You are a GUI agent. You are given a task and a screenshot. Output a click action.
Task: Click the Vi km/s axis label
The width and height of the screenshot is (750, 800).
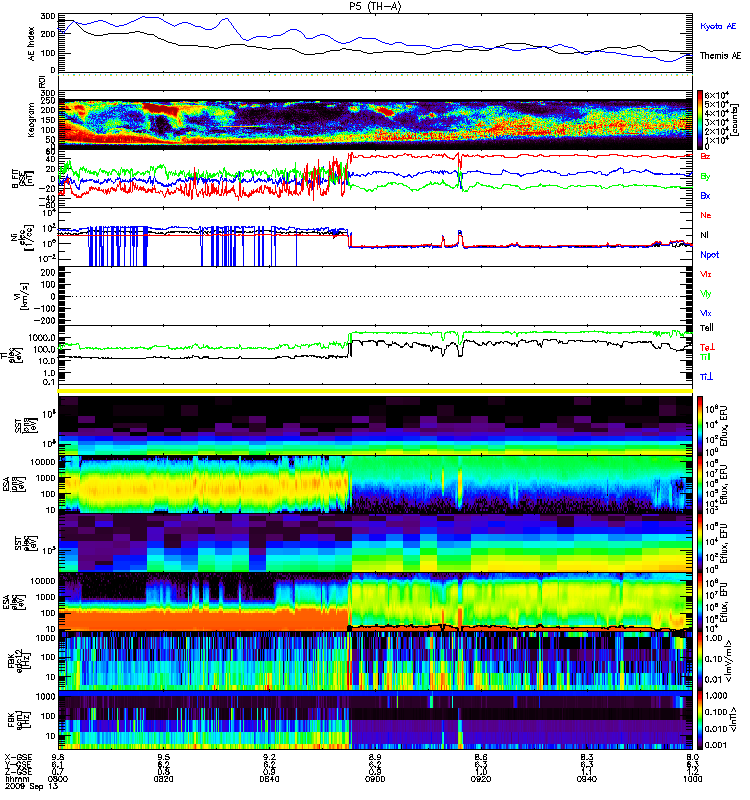pos(23,296)
